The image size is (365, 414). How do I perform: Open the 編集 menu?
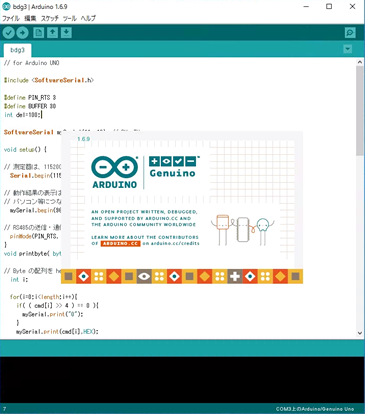[x=30, y=18]
